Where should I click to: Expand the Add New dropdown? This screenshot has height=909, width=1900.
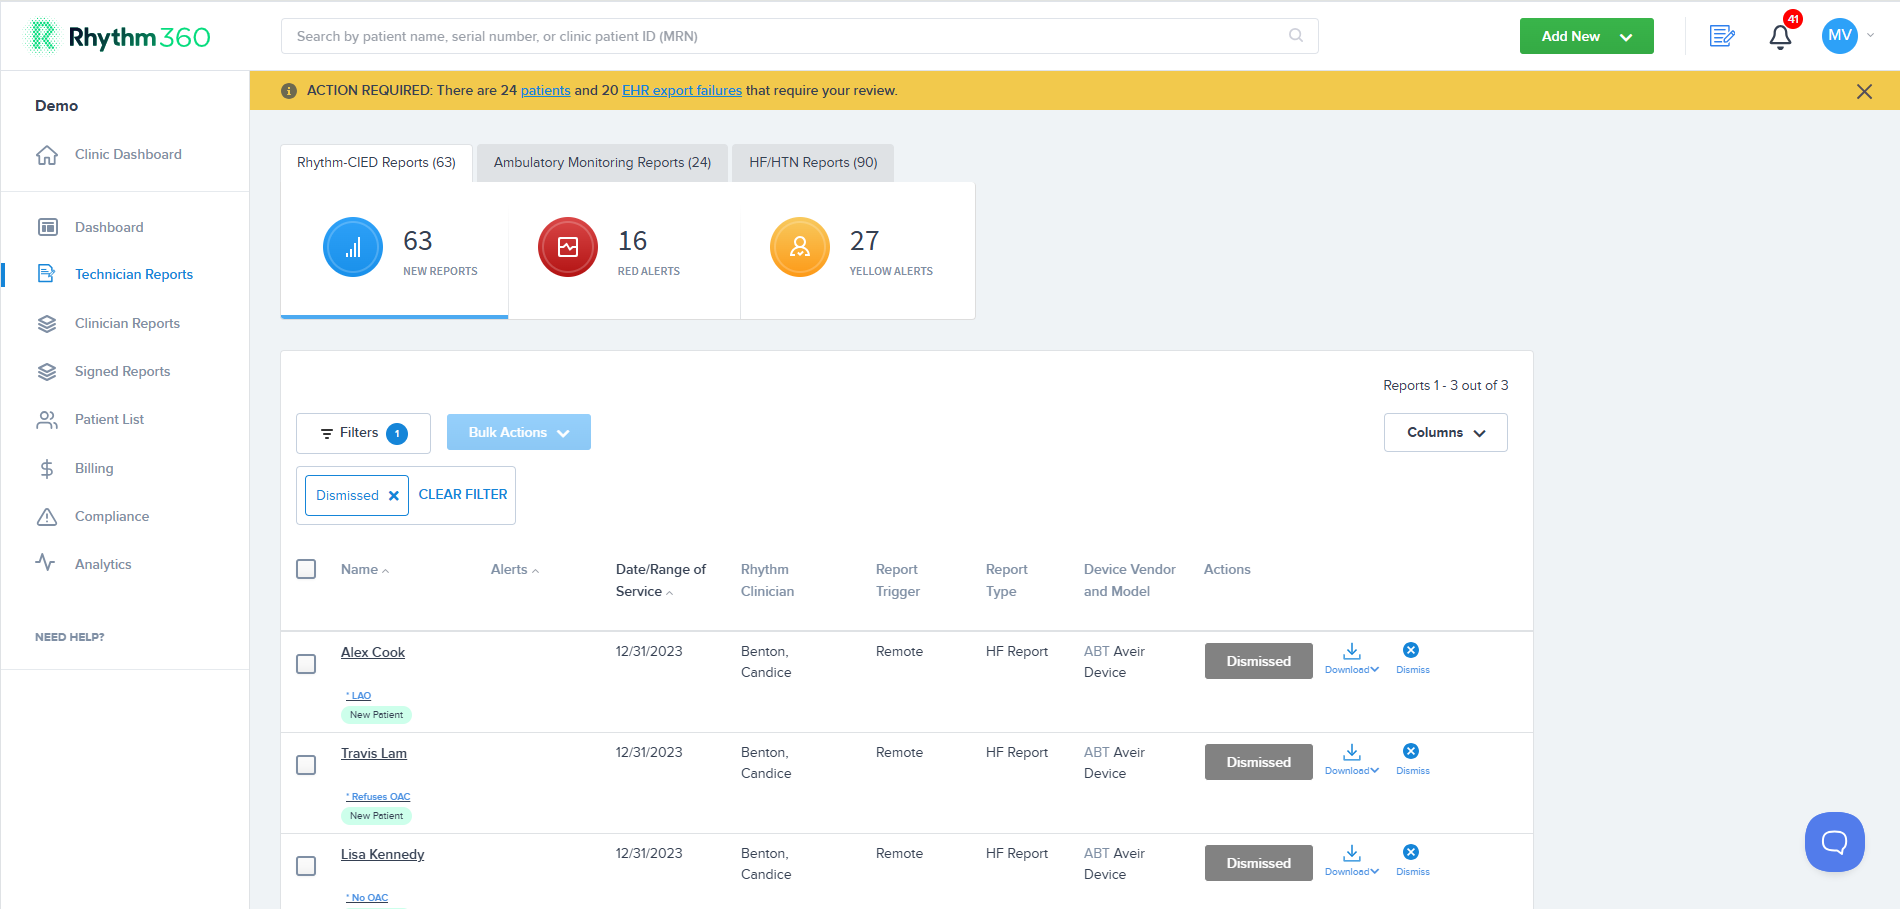point(1586,36)
